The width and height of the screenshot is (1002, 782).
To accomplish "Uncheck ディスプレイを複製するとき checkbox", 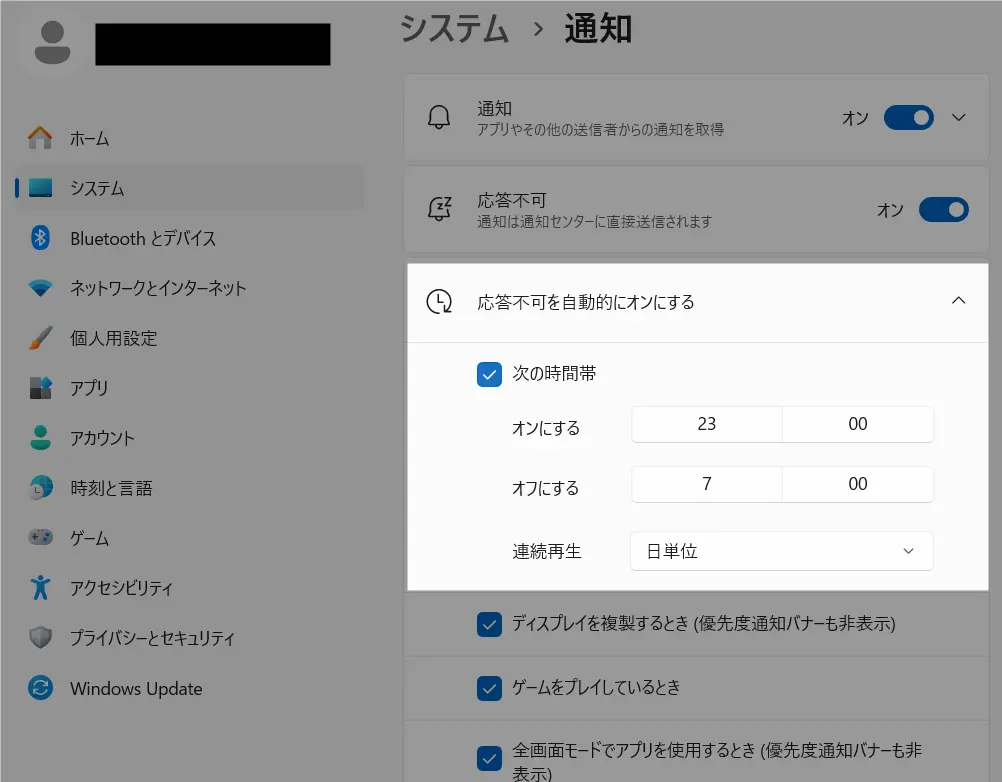I will [489, 624].
